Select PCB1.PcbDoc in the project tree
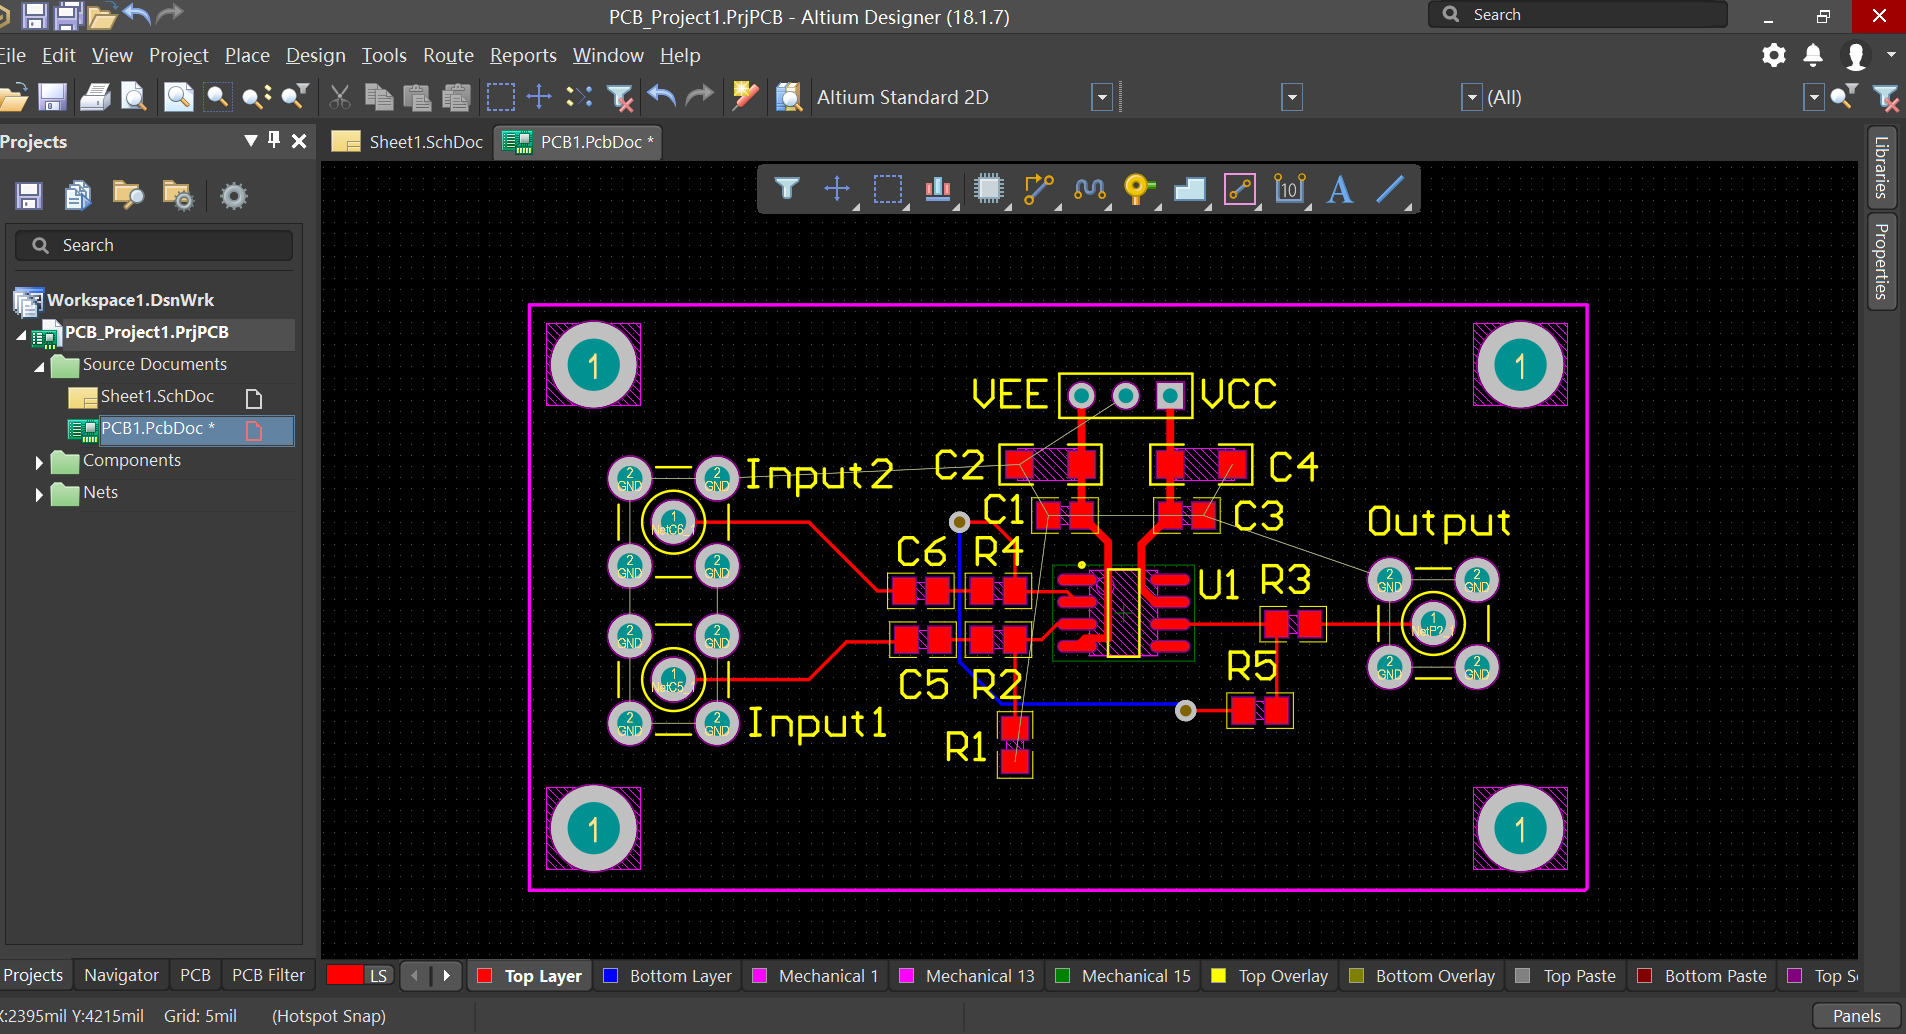 coord(158,429)
